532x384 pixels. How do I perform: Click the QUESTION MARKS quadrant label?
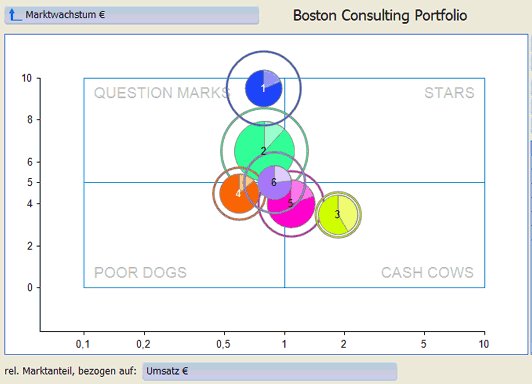click(x=162, y=93)
